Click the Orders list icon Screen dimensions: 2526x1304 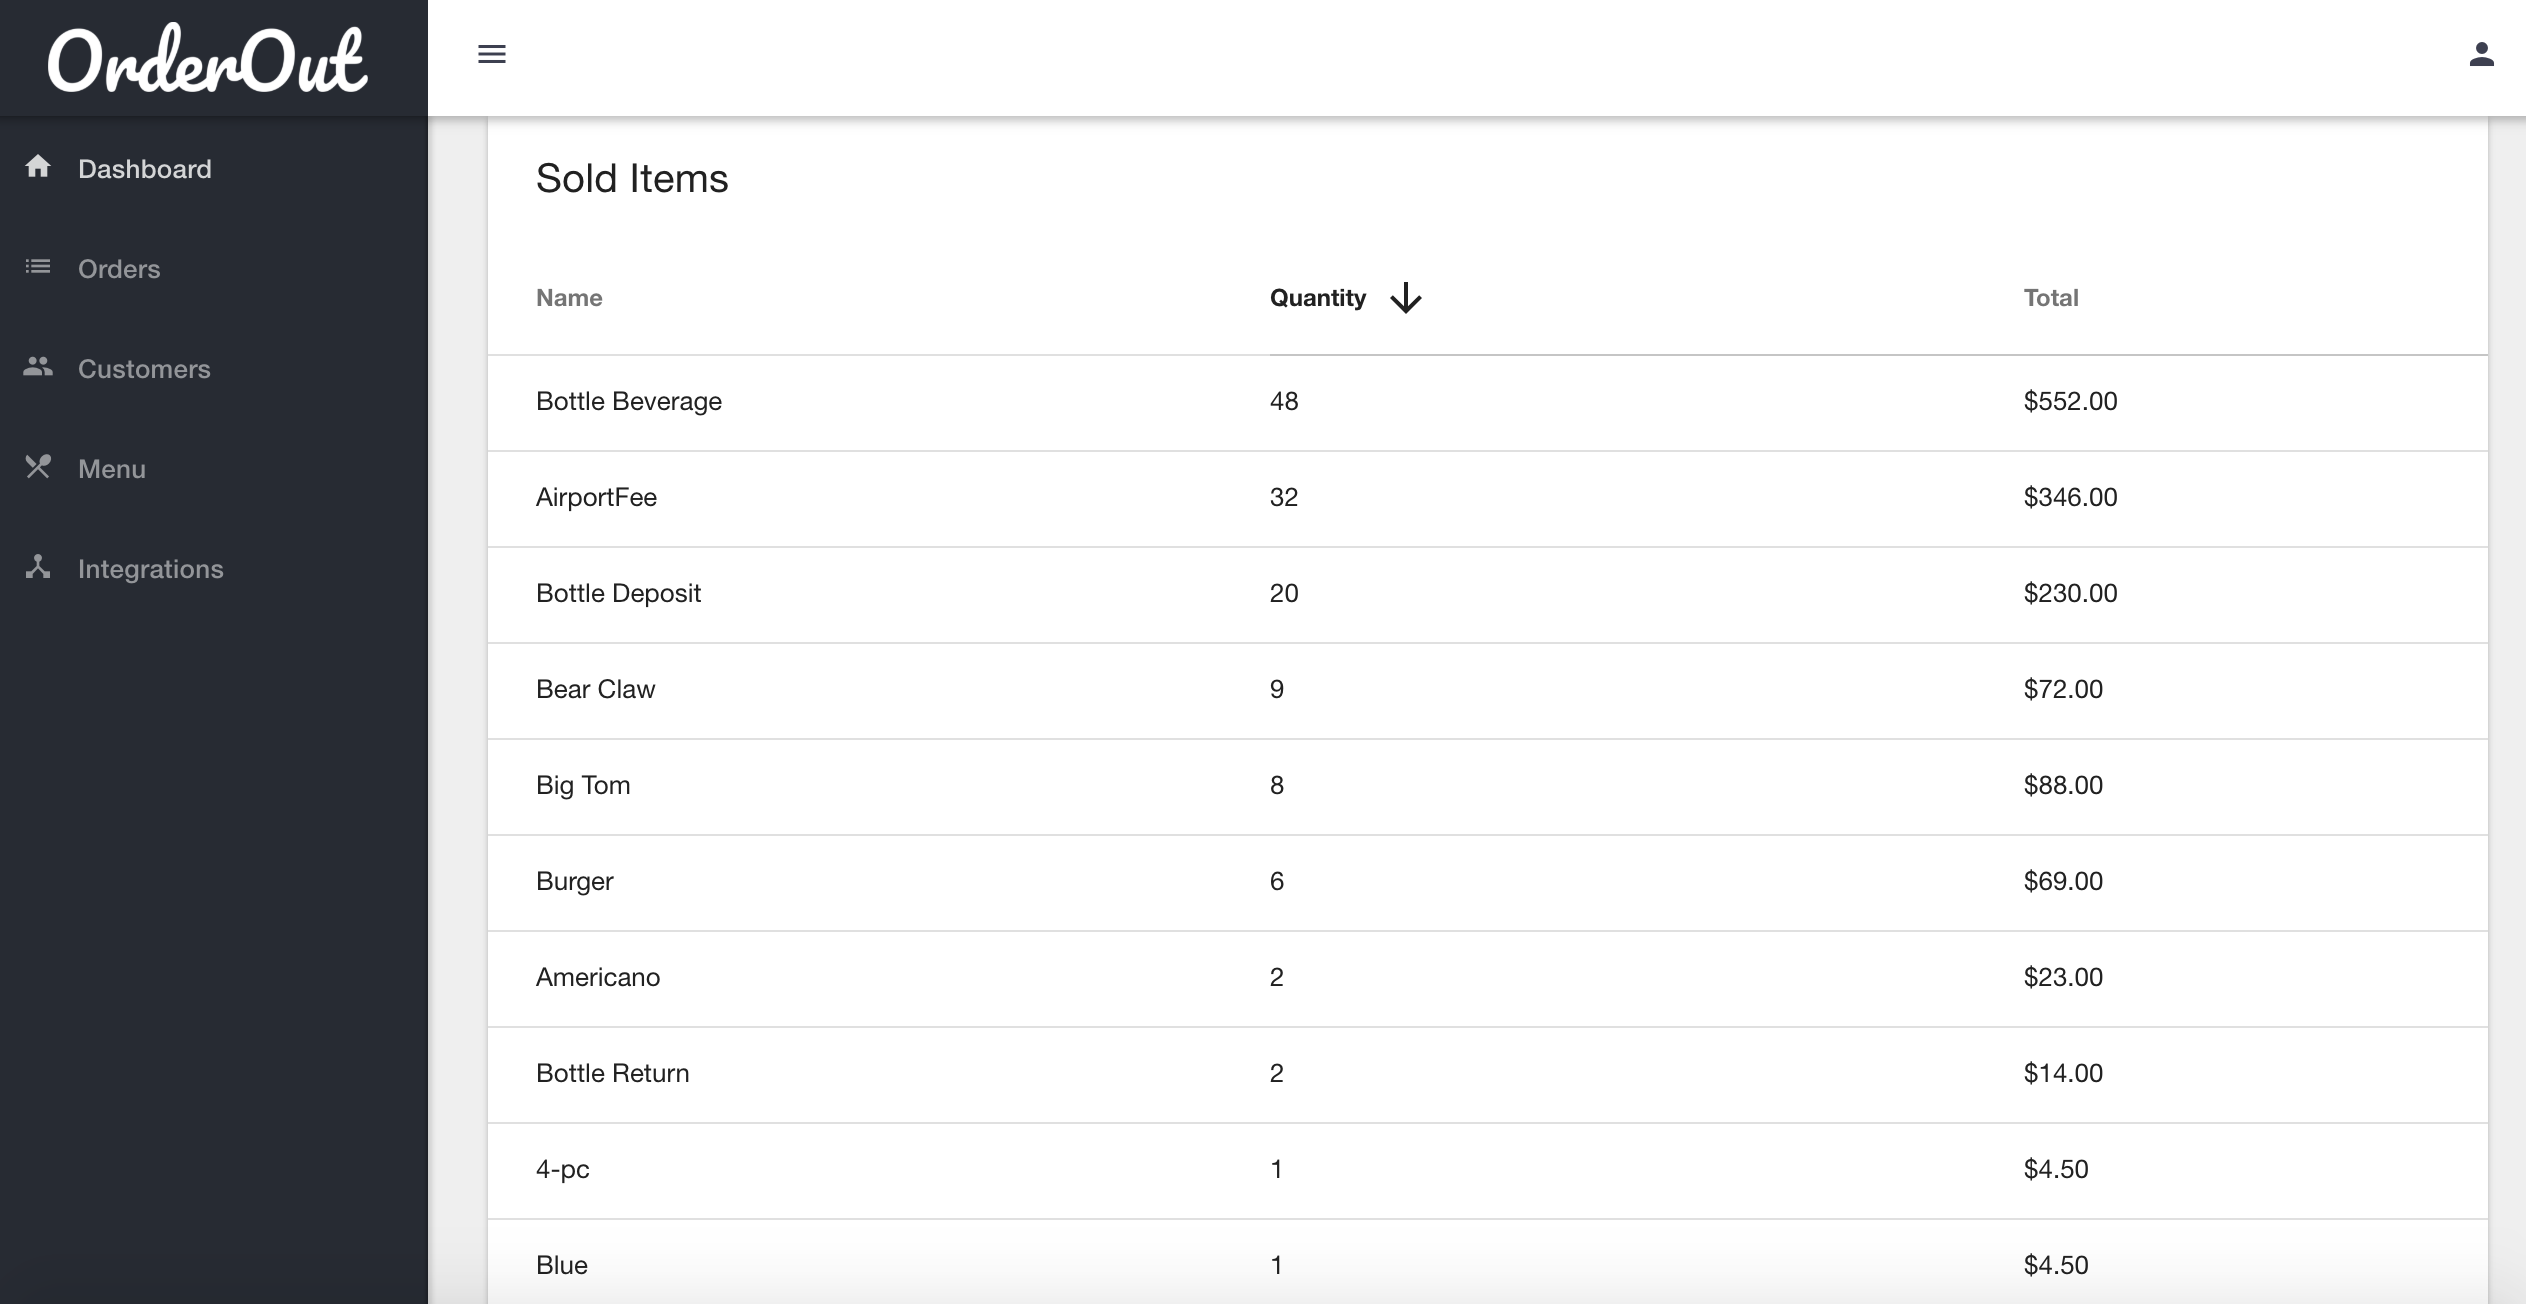pyautogui.click(x=38, y=267)
